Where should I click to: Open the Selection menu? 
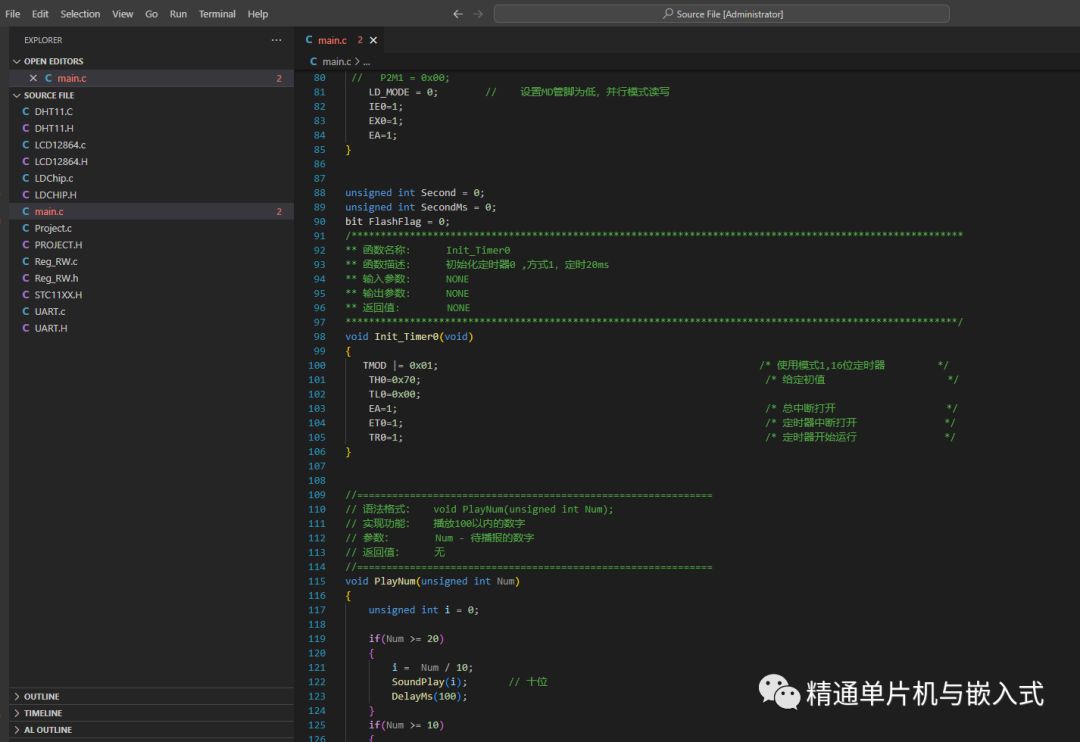(80, 14)
